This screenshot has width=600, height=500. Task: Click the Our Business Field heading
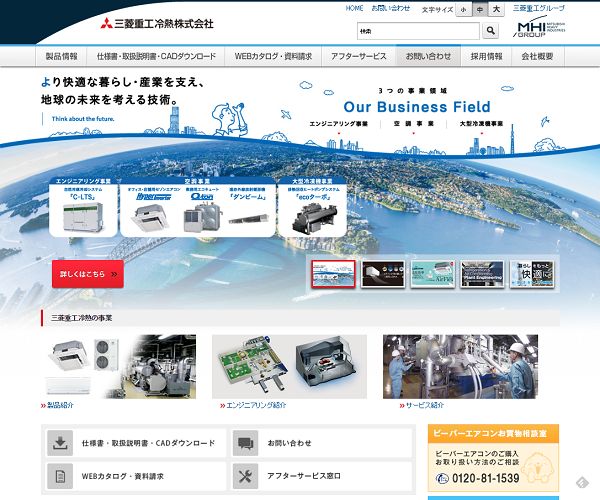point(417,107)
